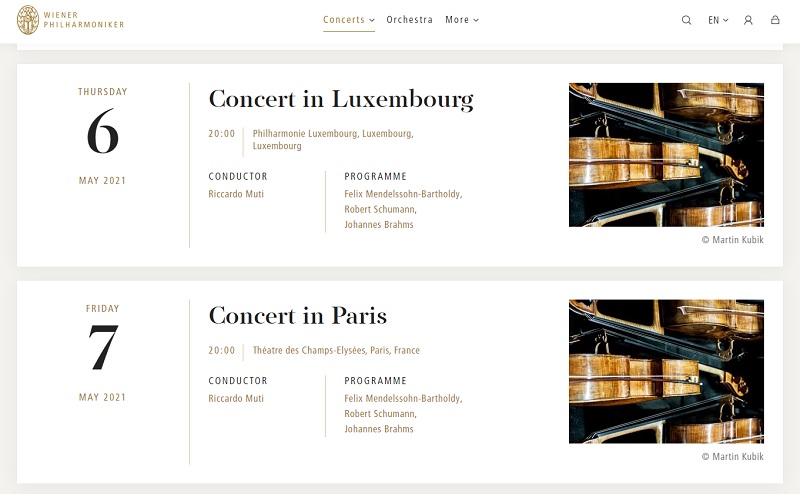Screen dimensions: 800x494
Task: Click Riccardo Muti under Luxembourg concert
Action: [236, 194]
